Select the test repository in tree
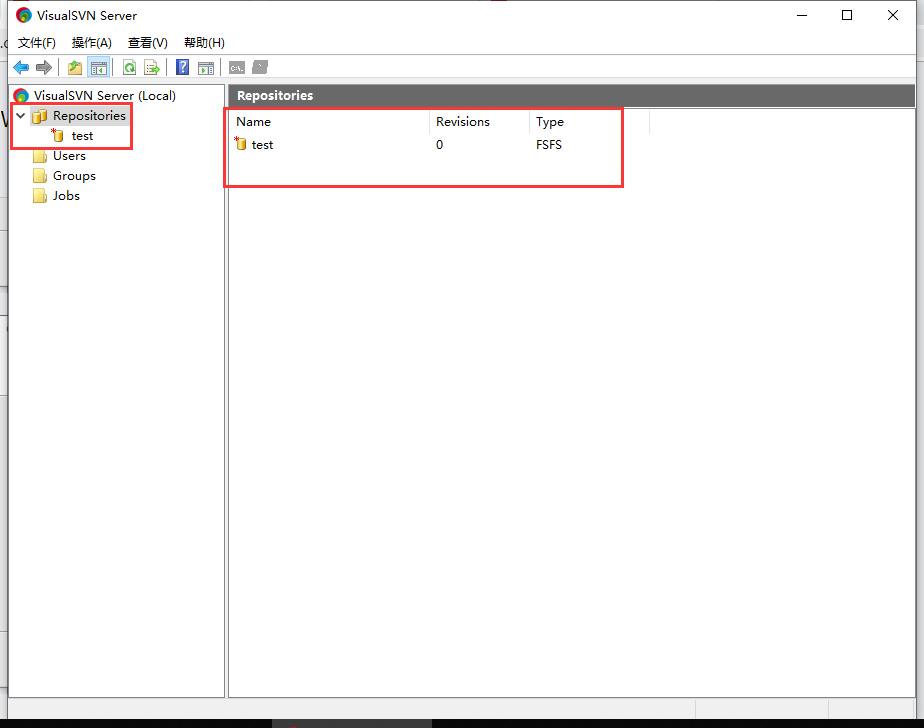924x728 pixels. tap(82, 136)
